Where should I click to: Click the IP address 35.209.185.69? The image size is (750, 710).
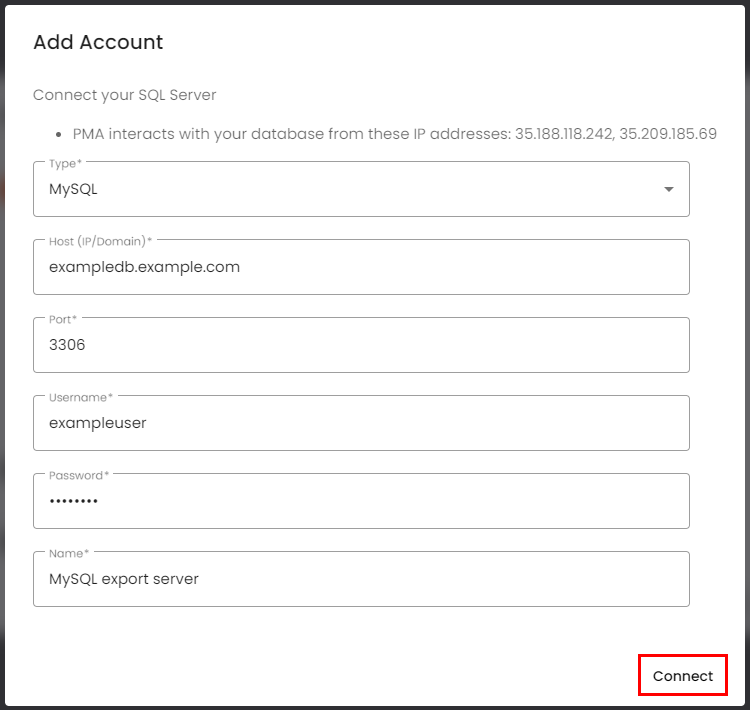[668, 134]
